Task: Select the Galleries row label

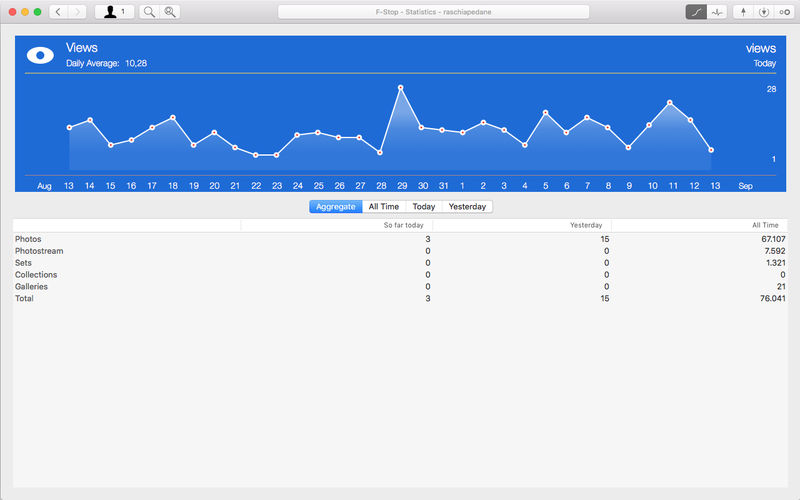Action: [31, 287]
